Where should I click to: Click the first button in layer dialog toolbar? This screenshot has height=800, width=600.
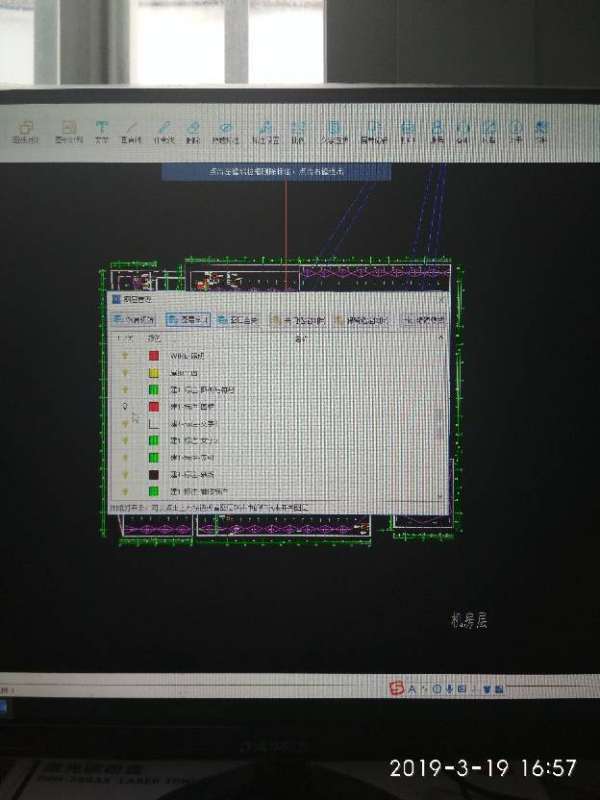[x=133, y=320]
